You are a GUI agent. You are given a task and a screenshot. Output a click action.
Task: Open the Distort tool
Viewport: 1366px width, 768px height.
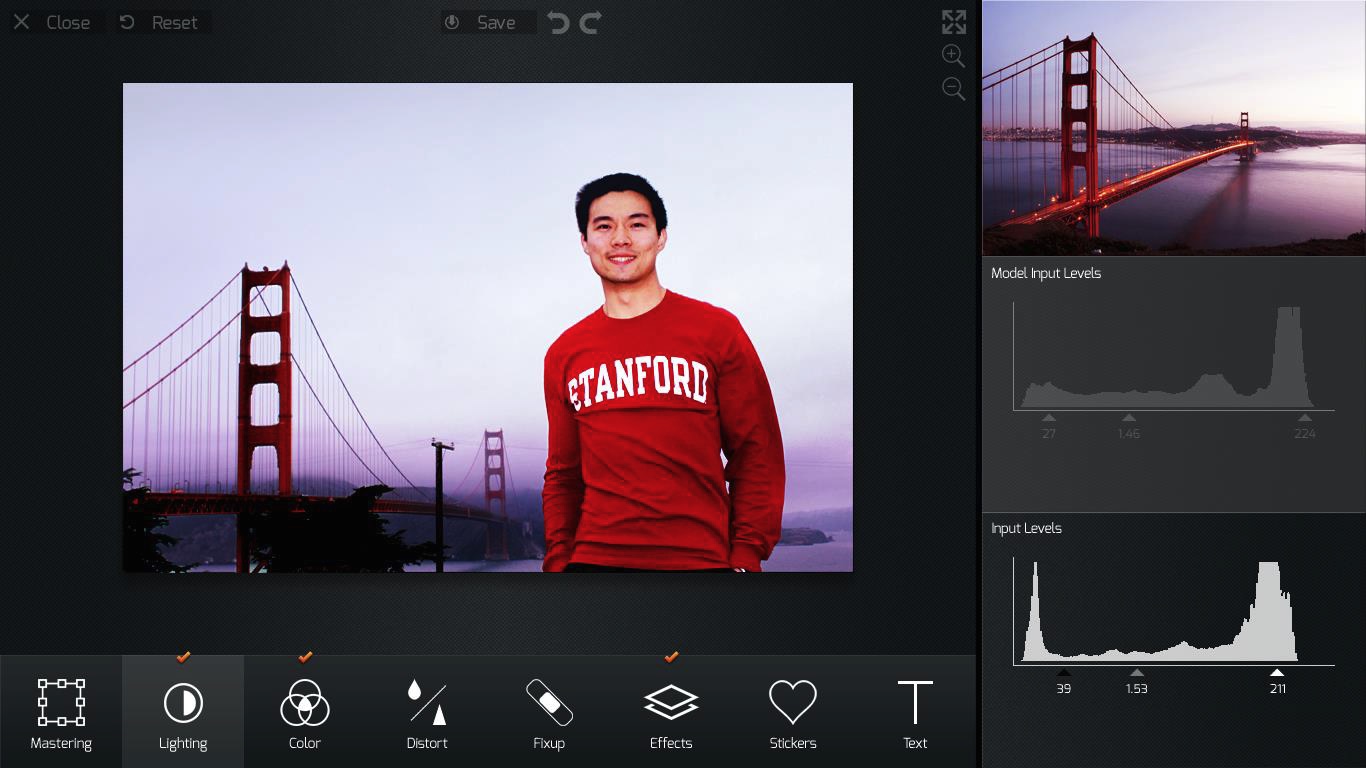(x=427, y=712)
